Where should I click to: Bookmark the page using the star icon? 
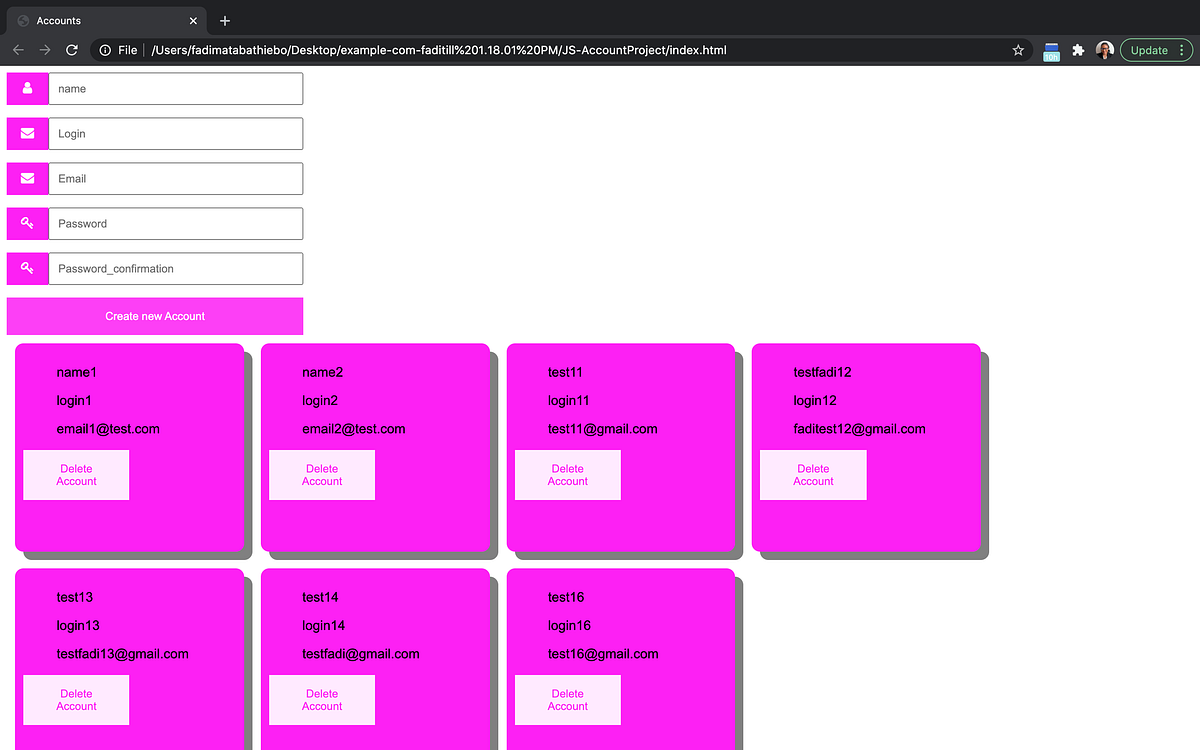(1017, 49)
